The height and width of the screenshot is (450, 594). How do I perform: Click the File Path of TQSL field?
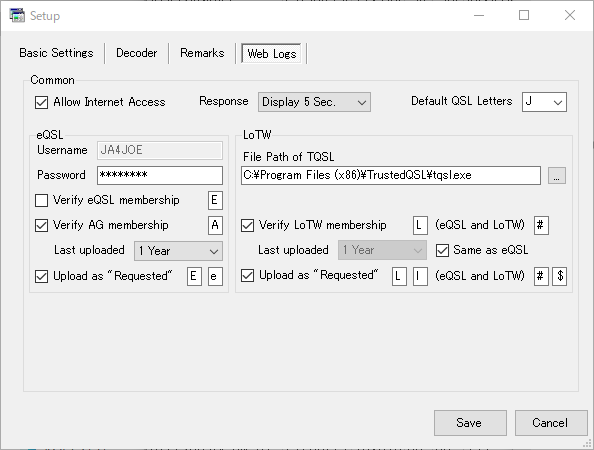coord(391,175)
